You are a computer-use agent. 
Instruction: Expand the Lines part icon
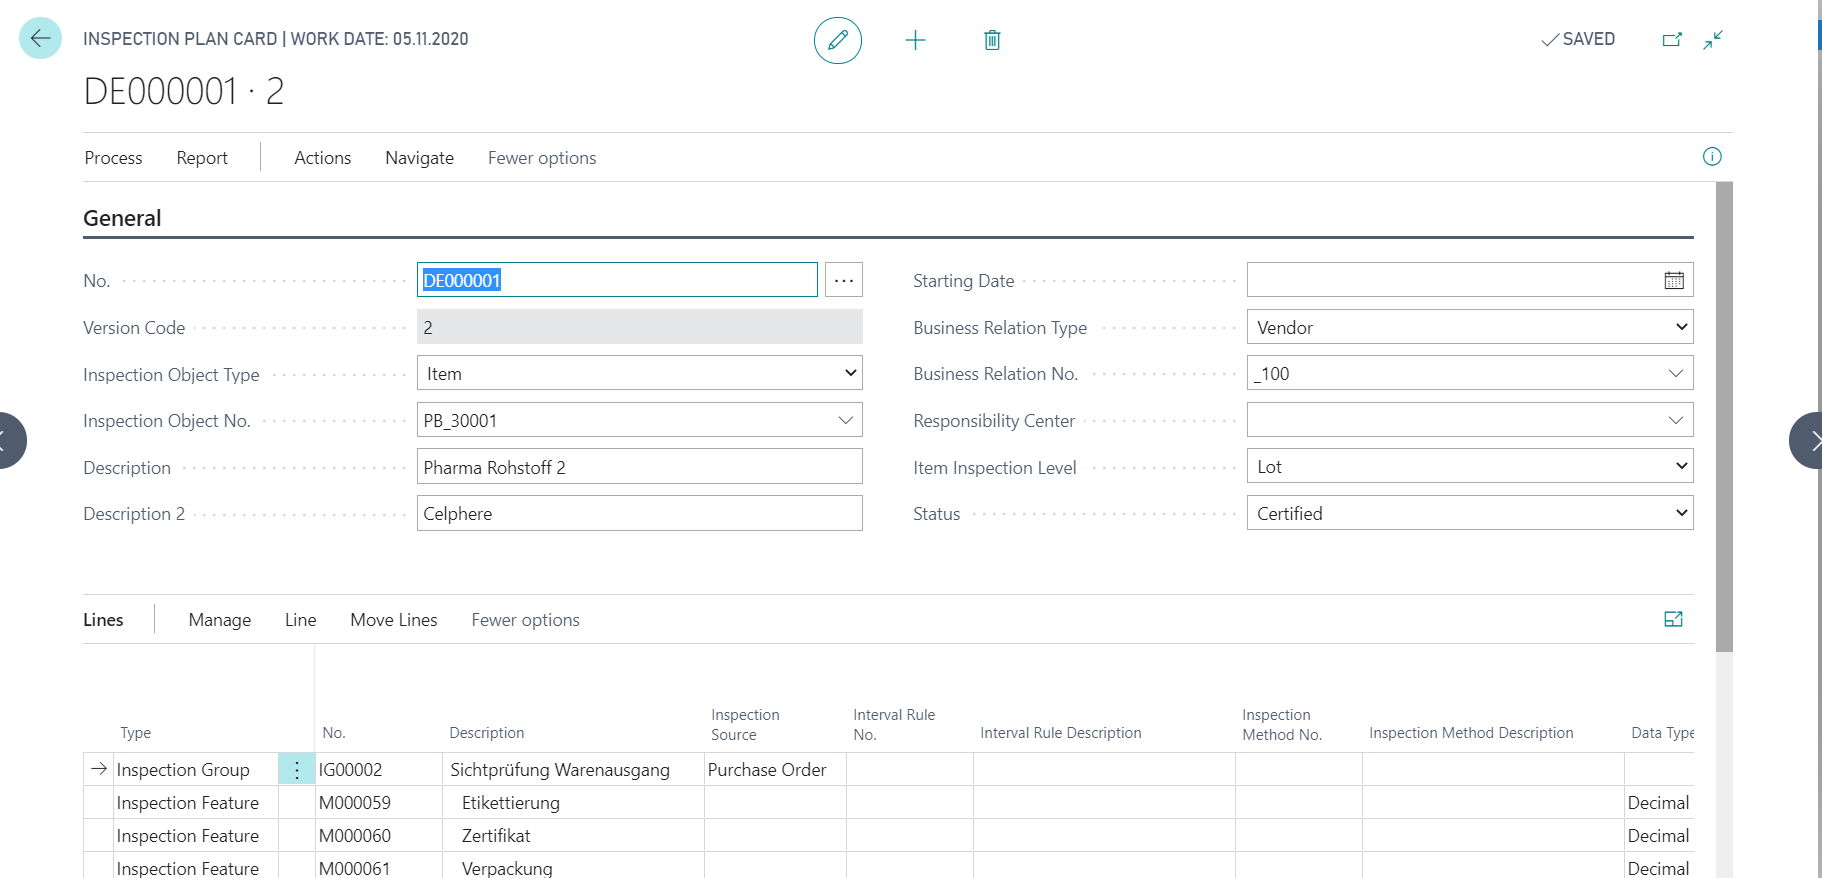pyautogui.click(x=1673, y=619)
